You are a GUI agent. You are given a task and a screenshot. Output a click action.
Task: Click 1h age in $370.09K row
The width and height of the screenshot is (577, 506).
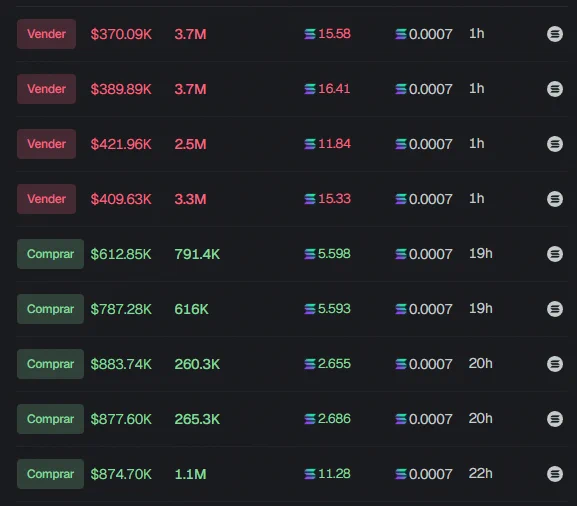click(477, 34)
